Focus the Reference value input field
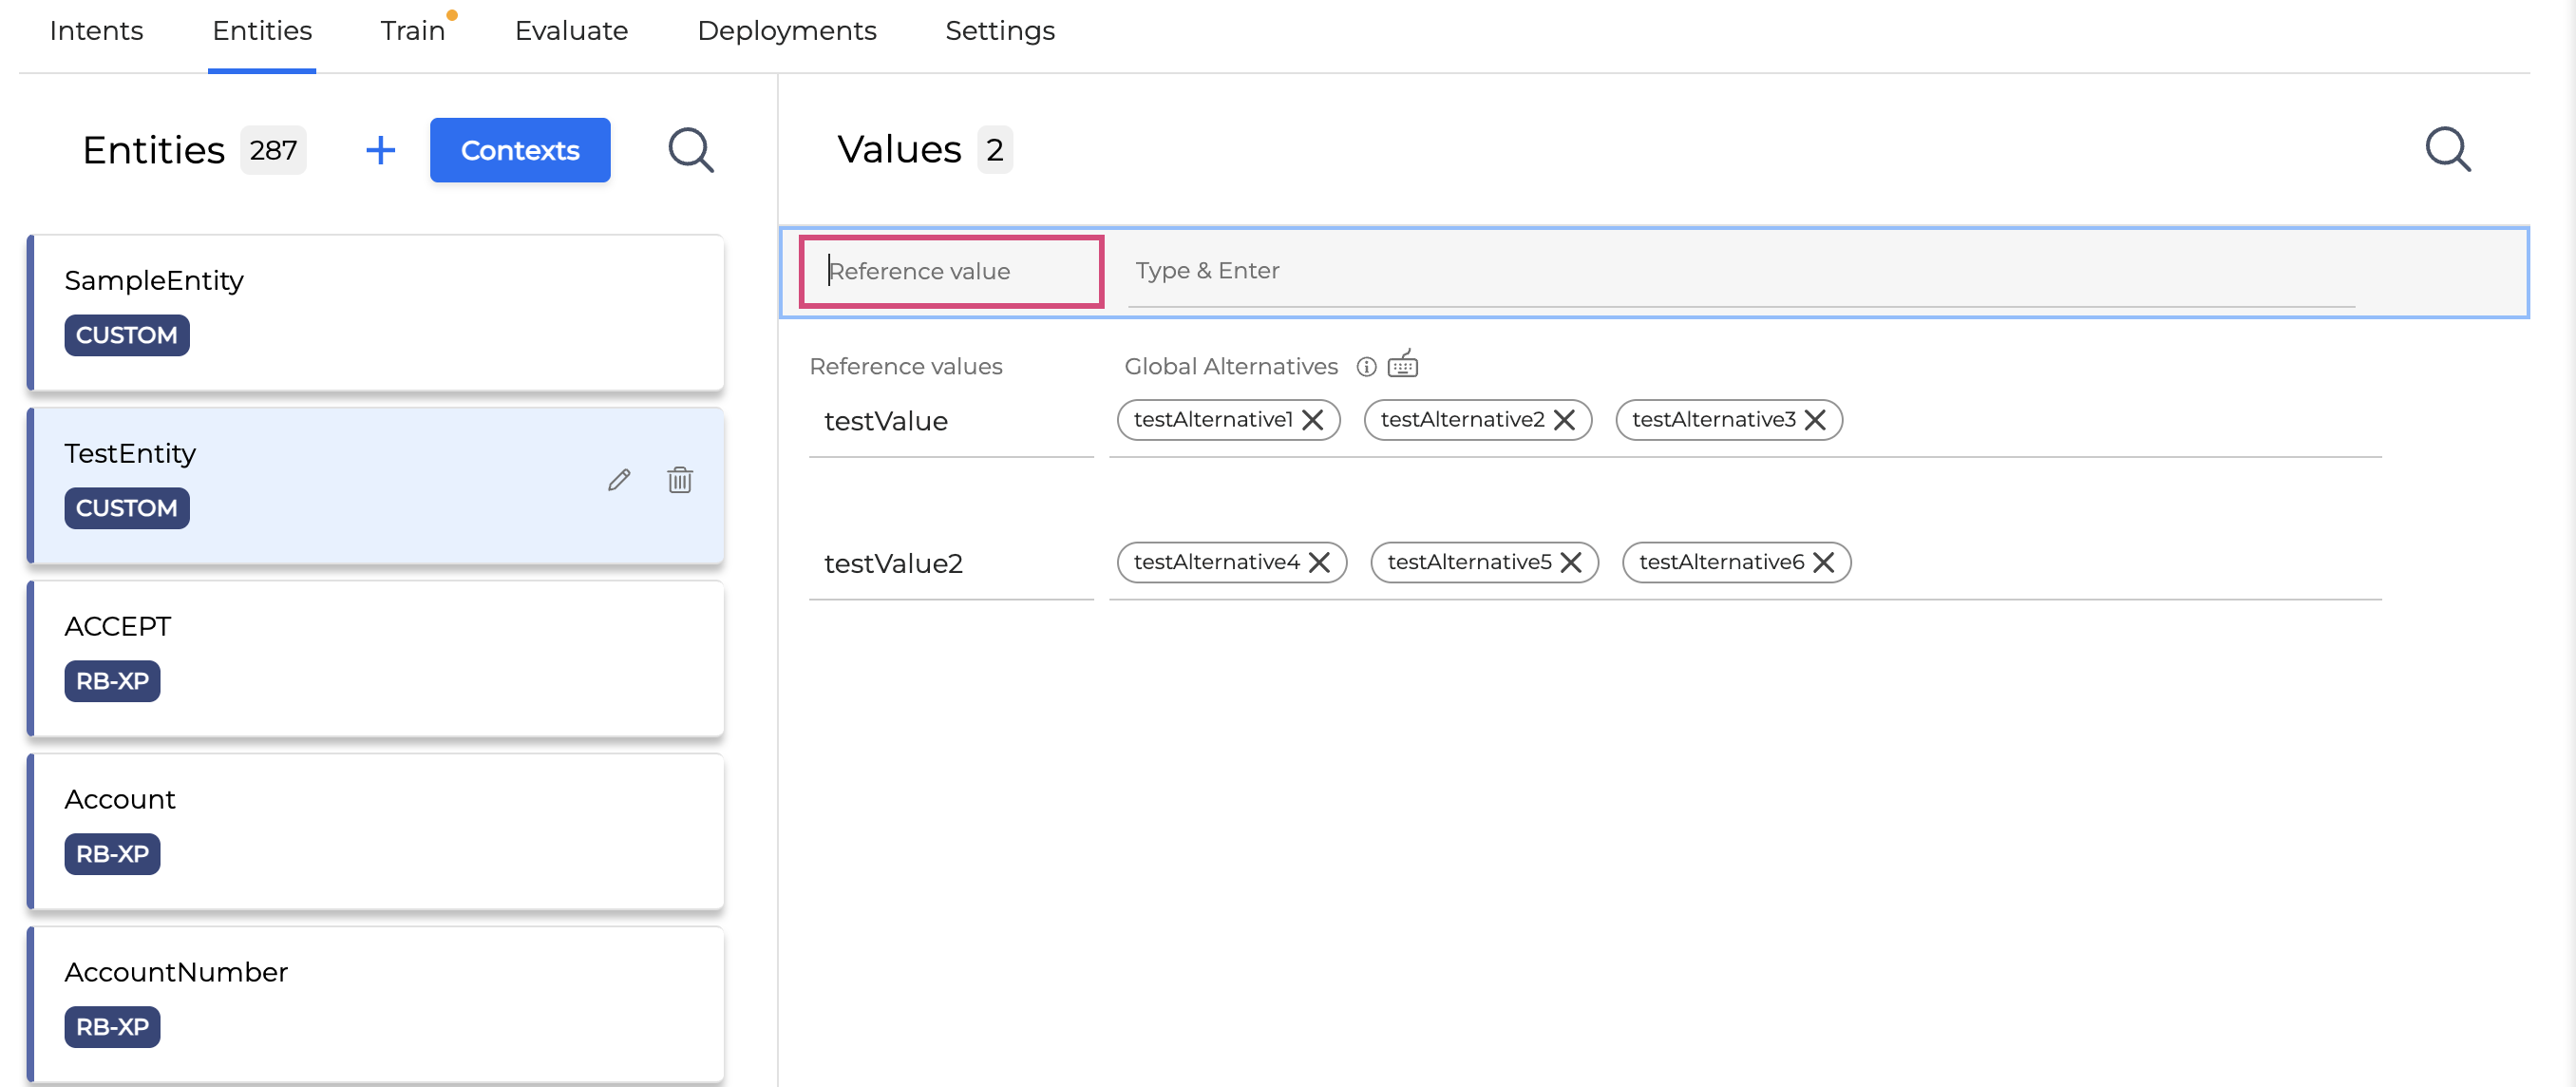The image size is (2576, 1087). pyautogui.click(x=950, y=271)
